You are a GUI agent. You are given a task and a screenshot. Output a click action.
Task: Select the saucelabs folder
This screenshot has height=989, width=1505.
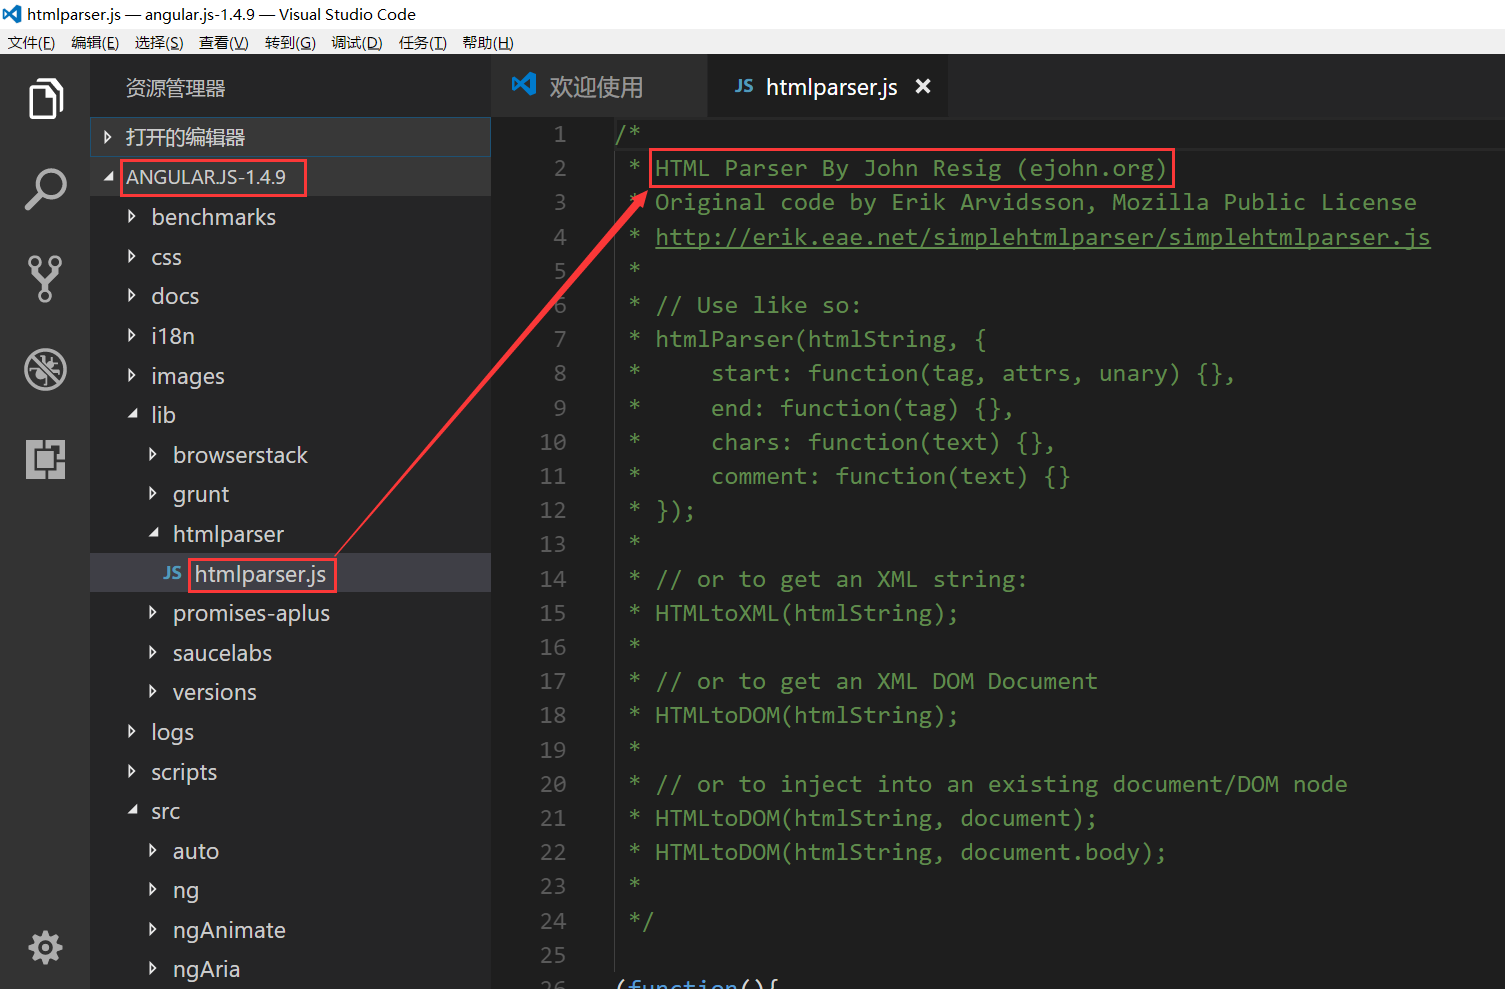[x=290, y=653]
